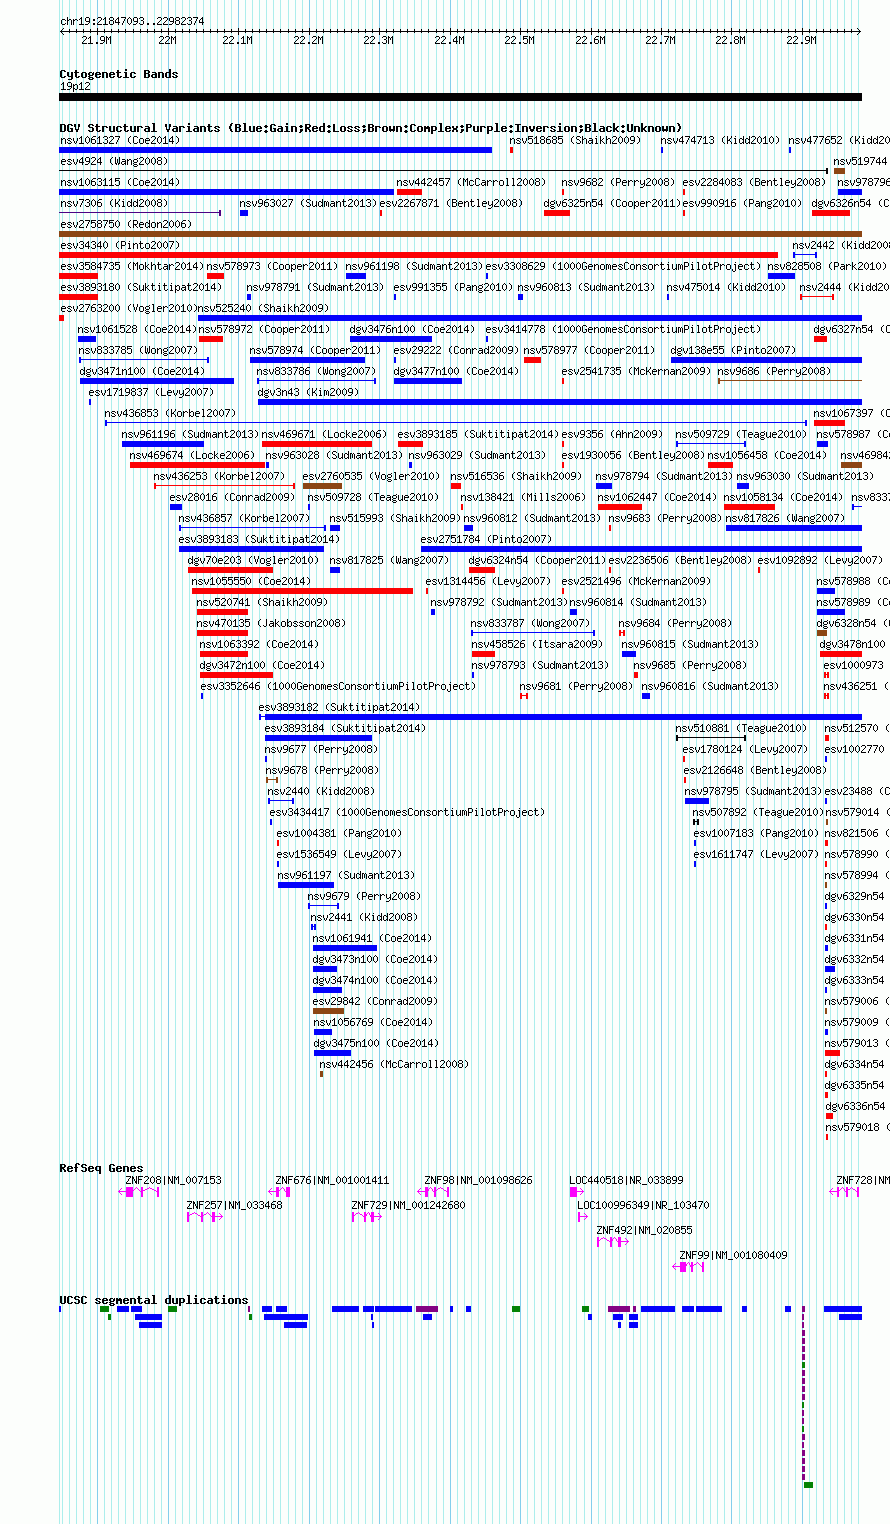Image resolution: width=890 pixels, height=1524 pixels.
Task: Click esv3308629 (1000GenomesConsortiumPilotProject) label
Action: tap(624, 267)
